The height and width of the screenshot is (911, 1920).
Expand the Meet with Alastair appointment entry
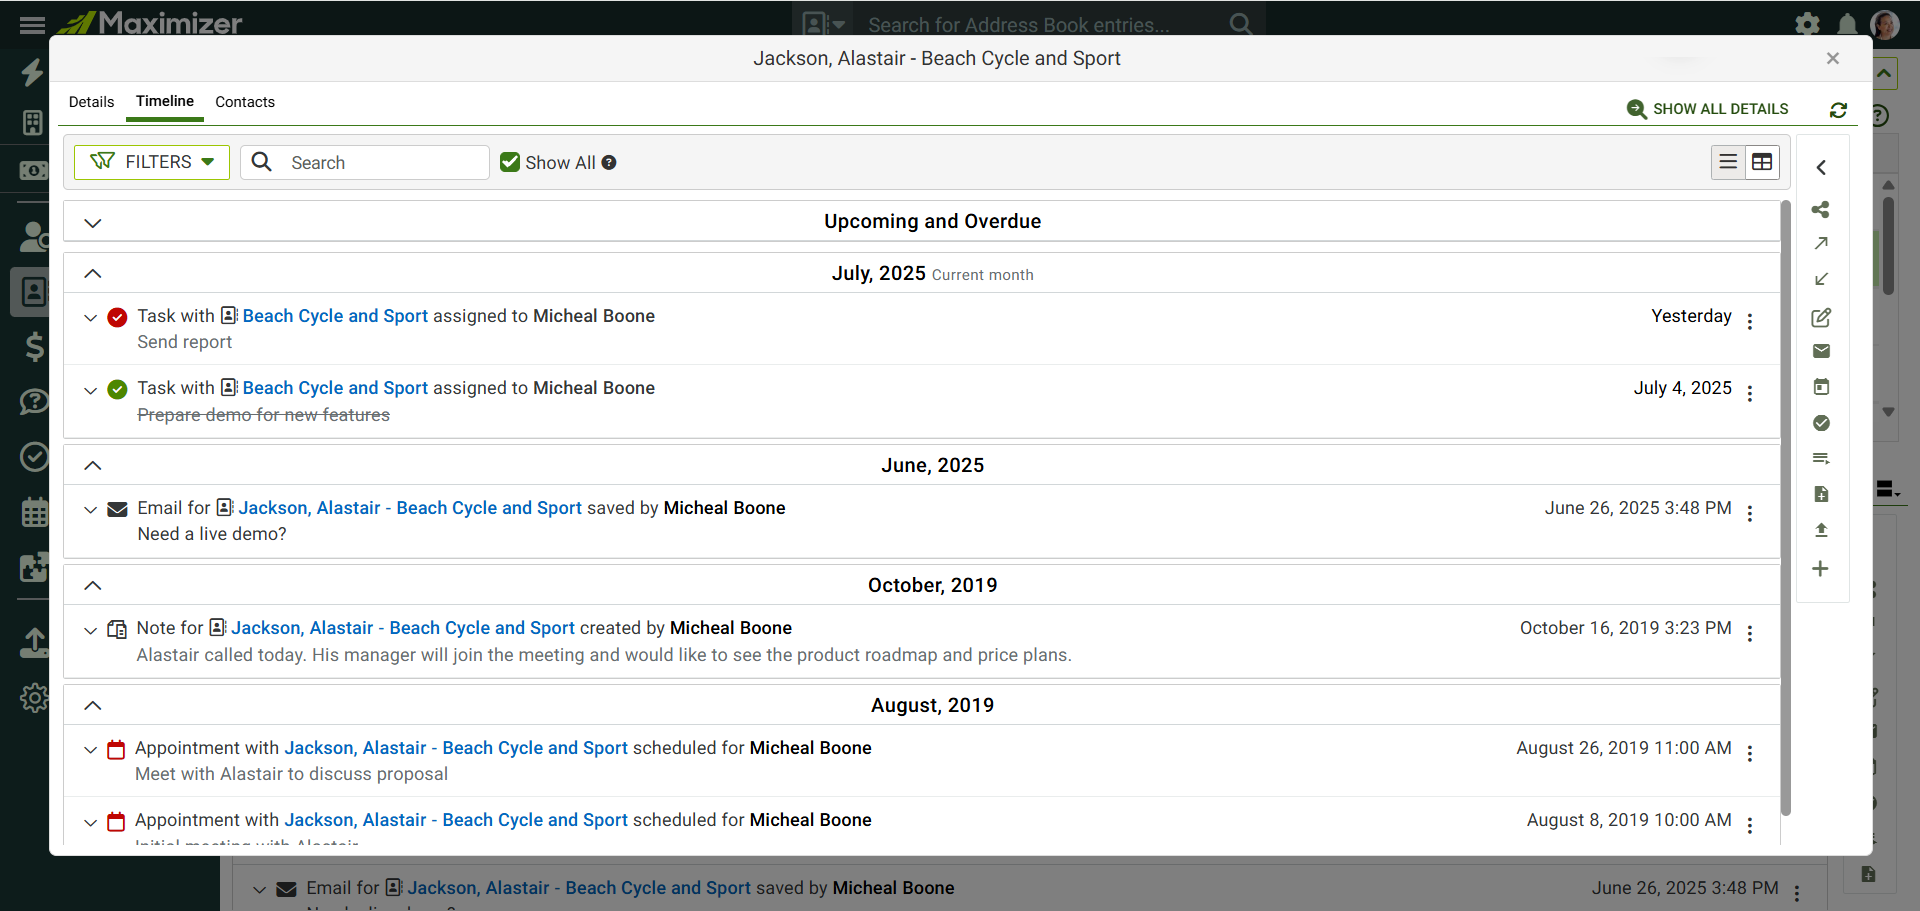click(91, 750)
